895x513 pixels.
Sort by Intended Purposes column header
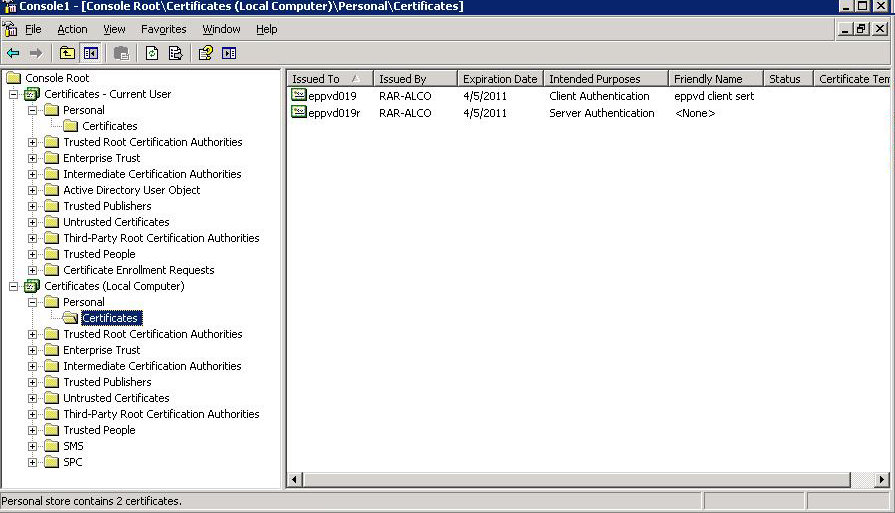[x=606, y=79]
